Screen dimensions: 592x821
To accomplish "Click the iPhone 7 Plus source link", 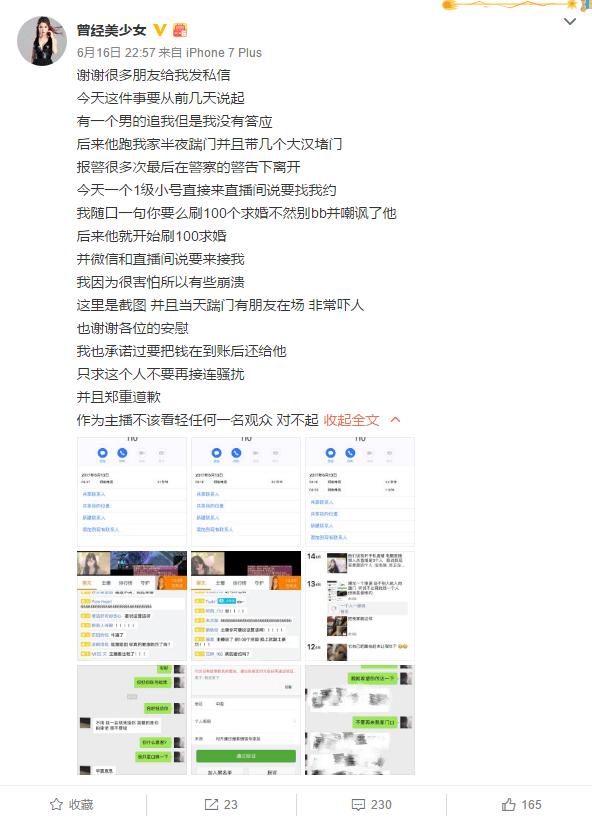I will coord(224,53).
